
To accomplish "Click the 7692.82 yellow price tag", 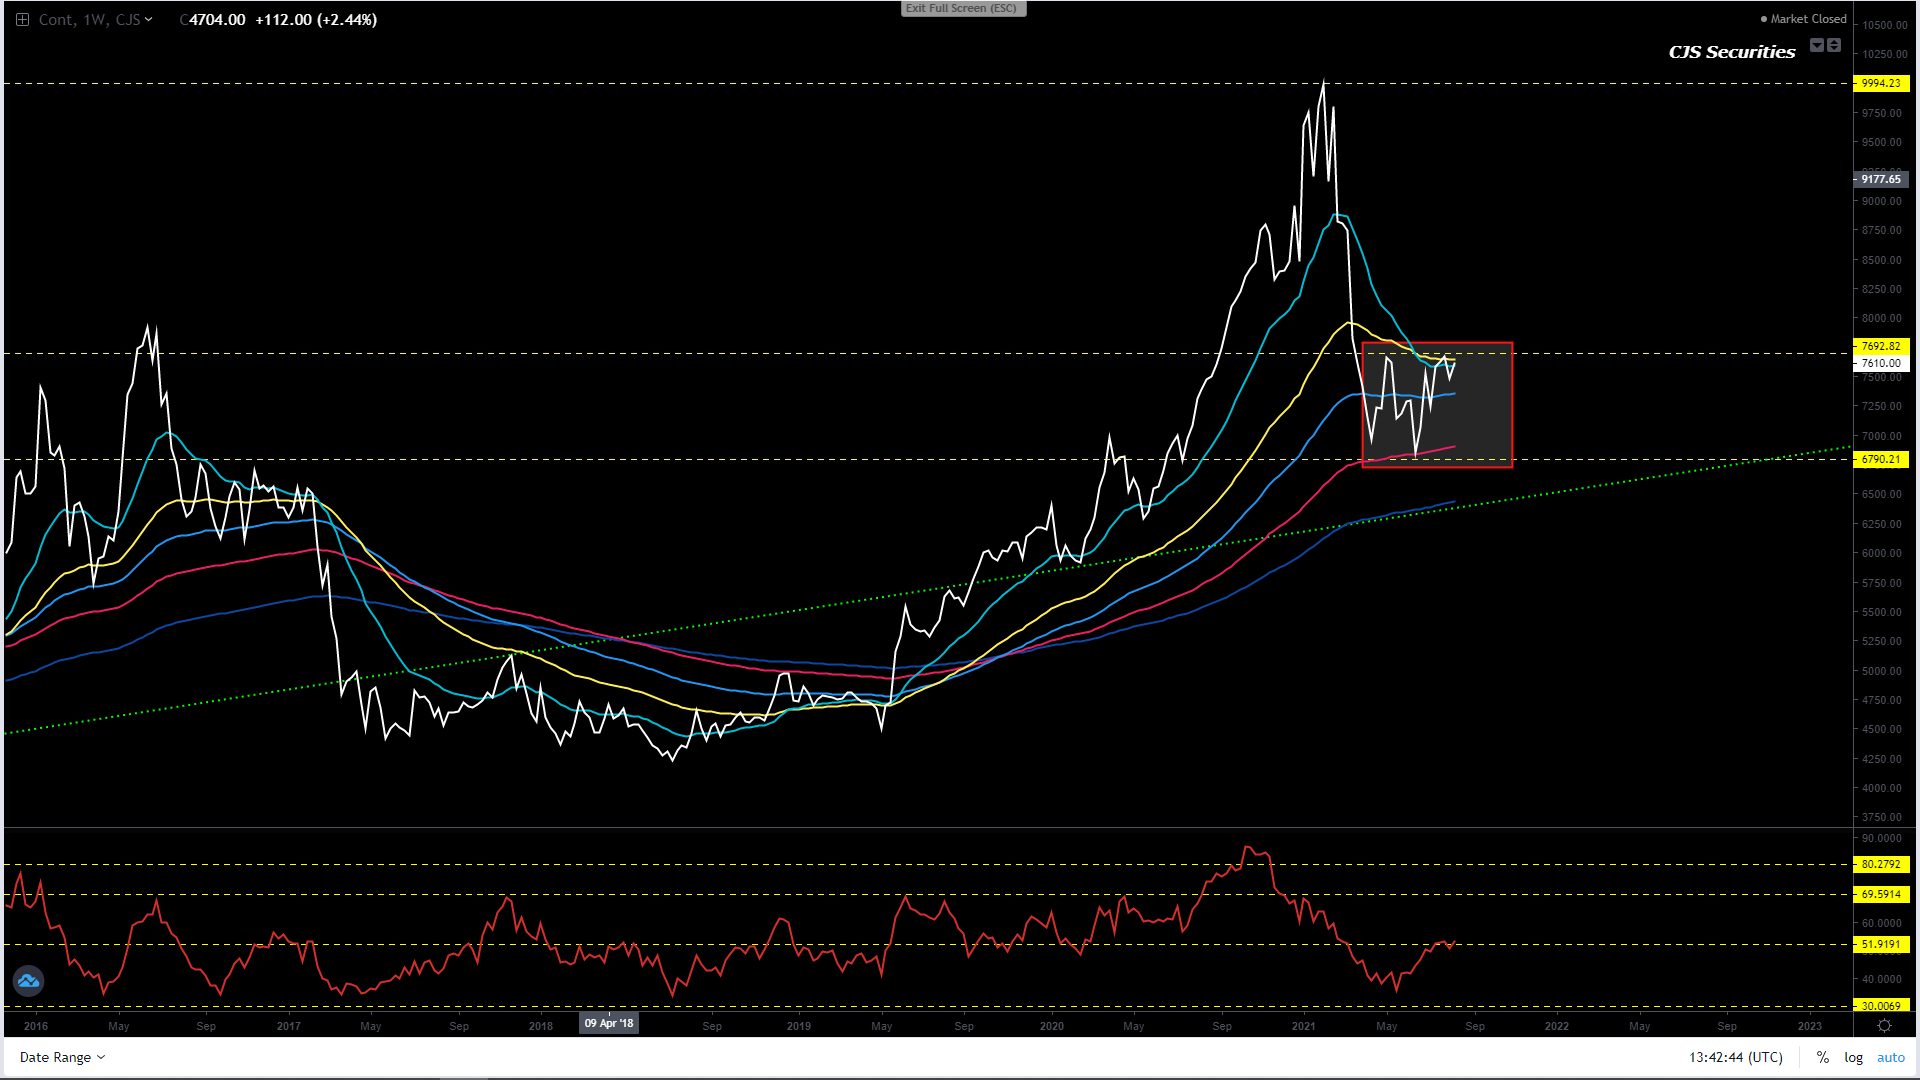I will click(1881, 346).
